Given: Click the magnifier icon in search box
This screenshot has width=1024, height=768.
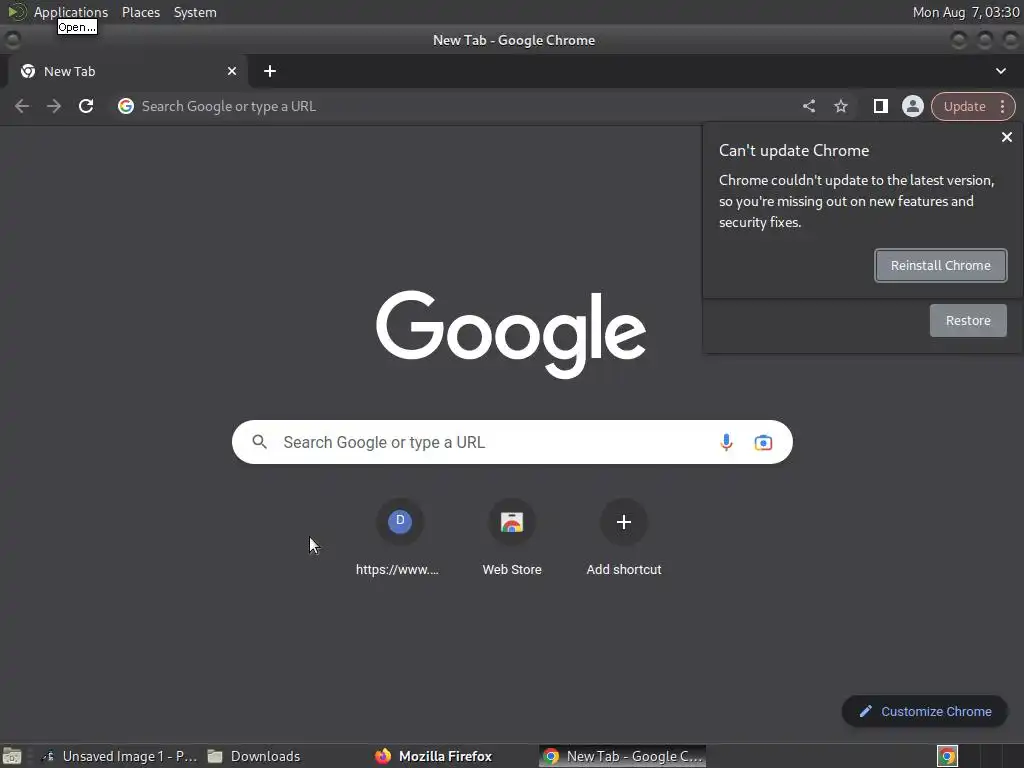Looking at the screenshot, I should tap(259, 442).
